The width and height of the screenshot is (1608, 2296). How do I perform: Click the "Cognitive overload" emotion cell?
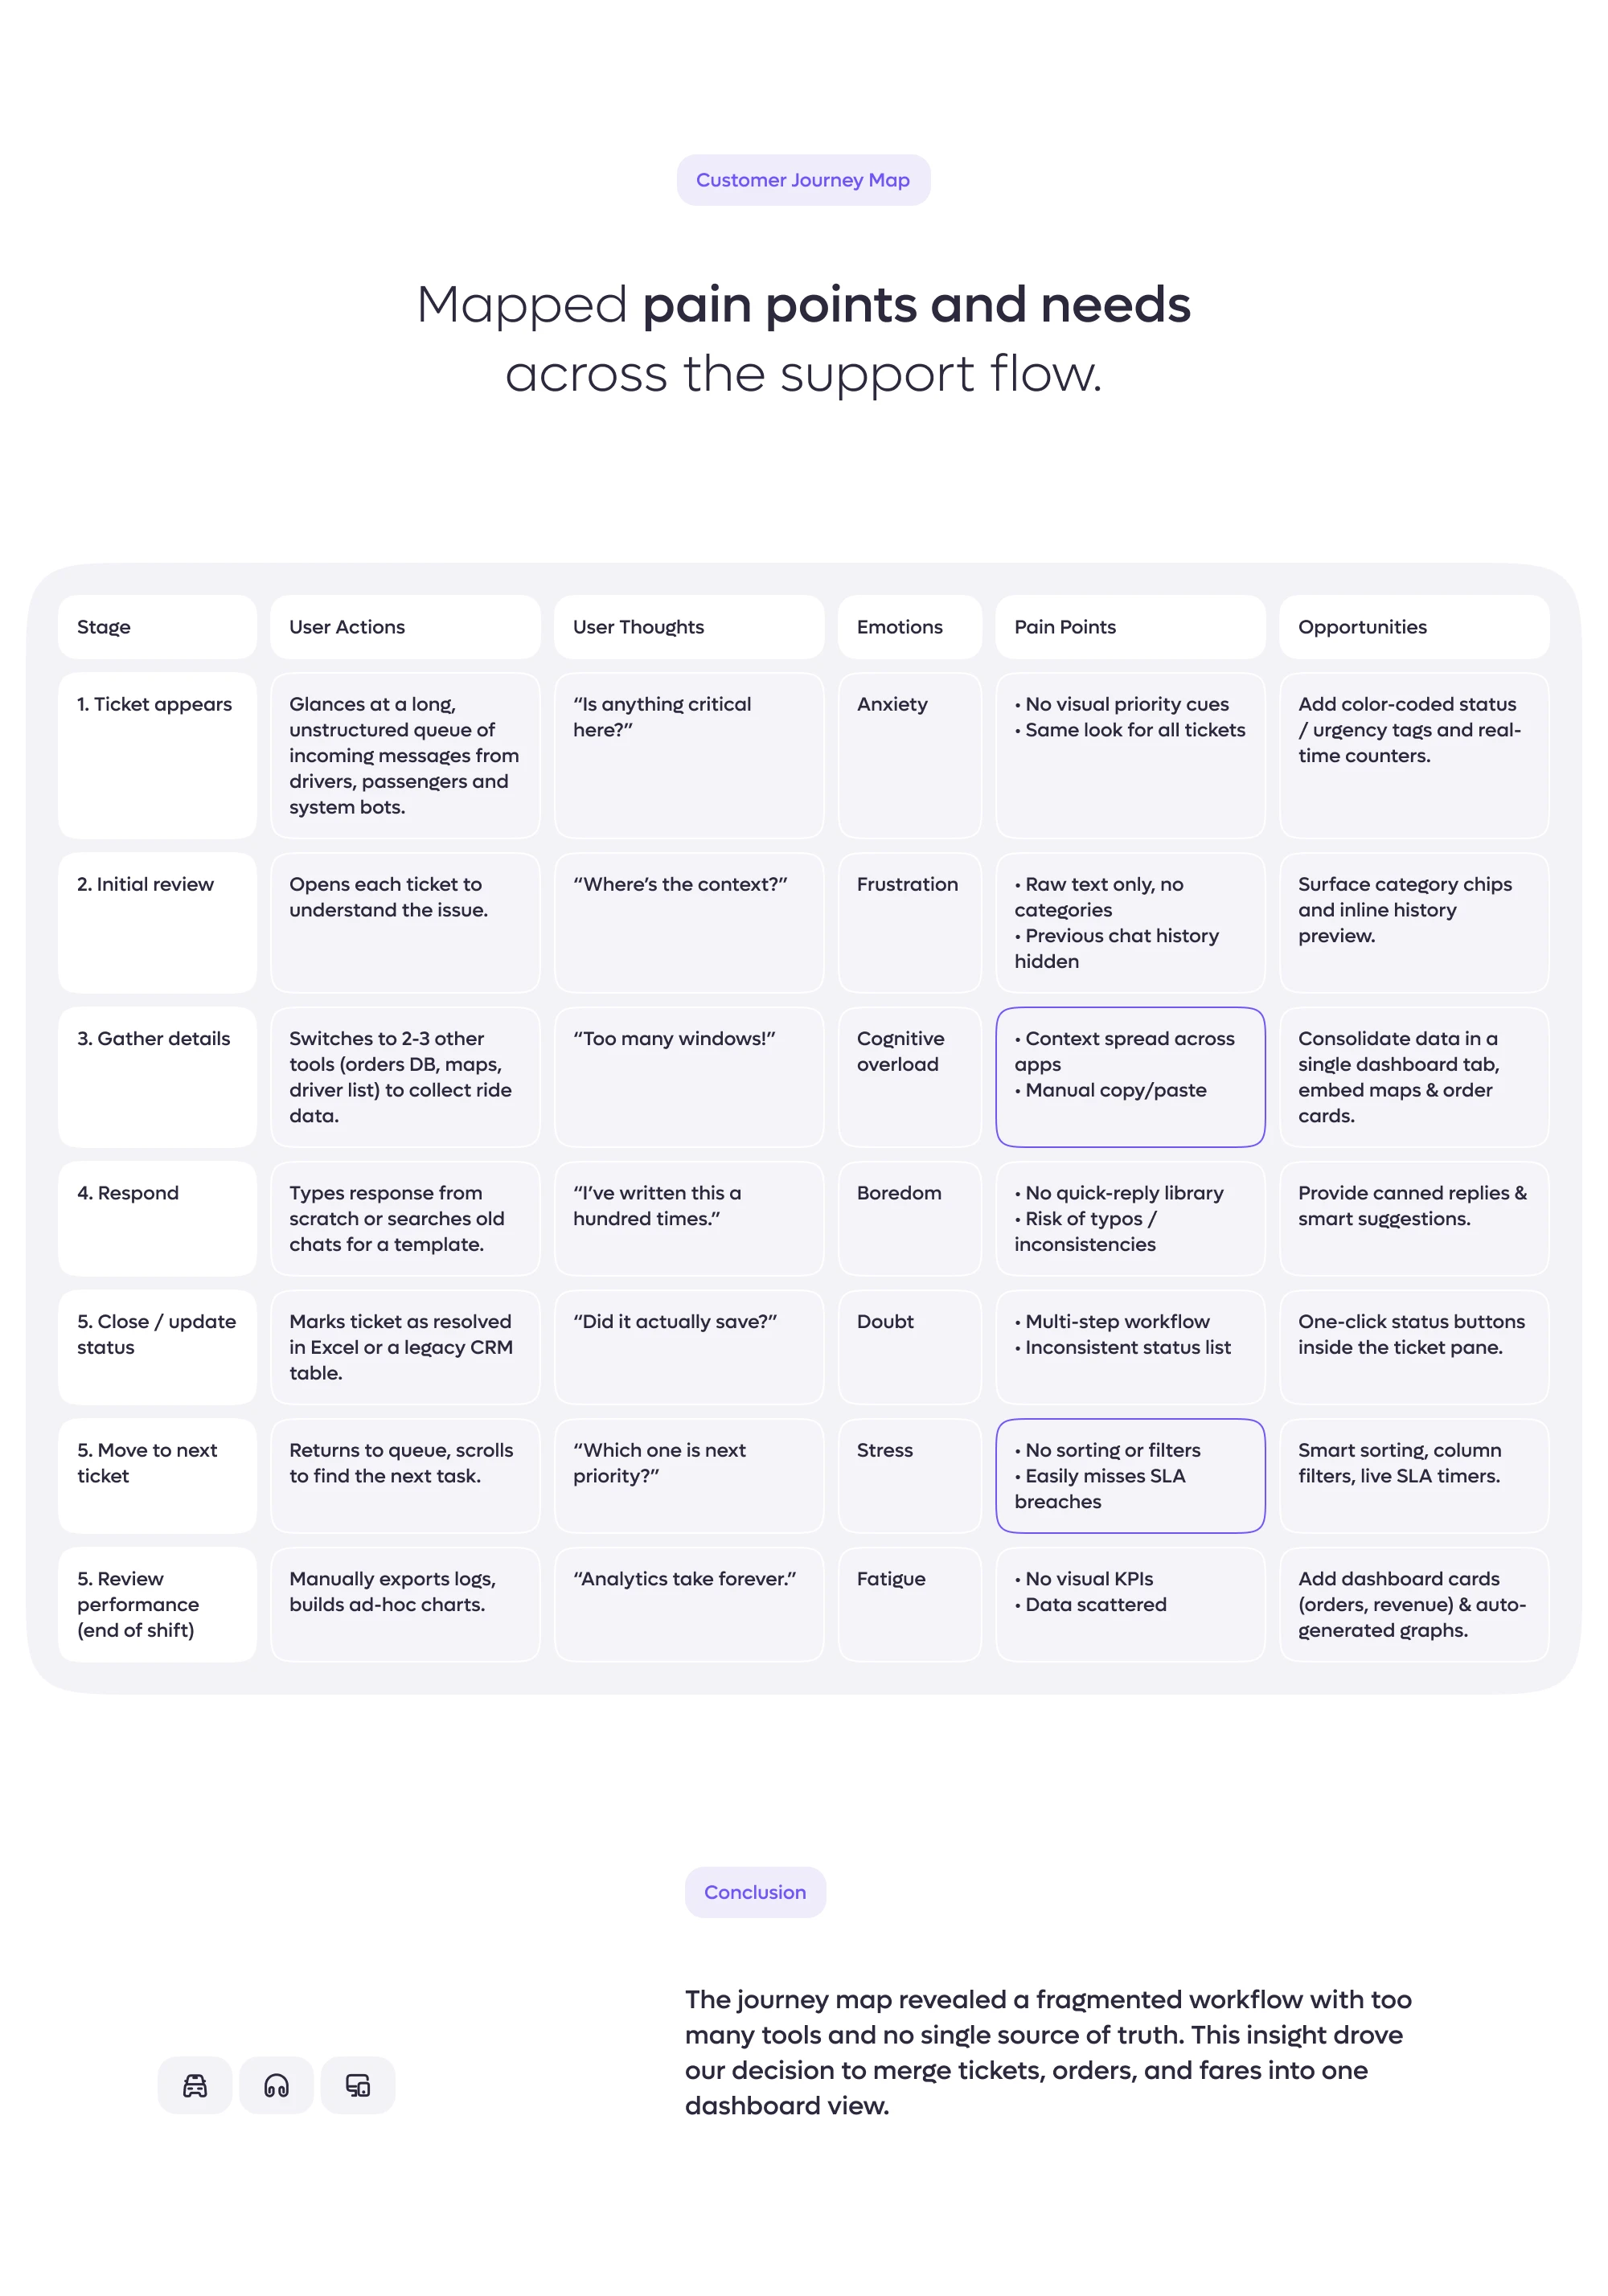tap(909, 1077)
